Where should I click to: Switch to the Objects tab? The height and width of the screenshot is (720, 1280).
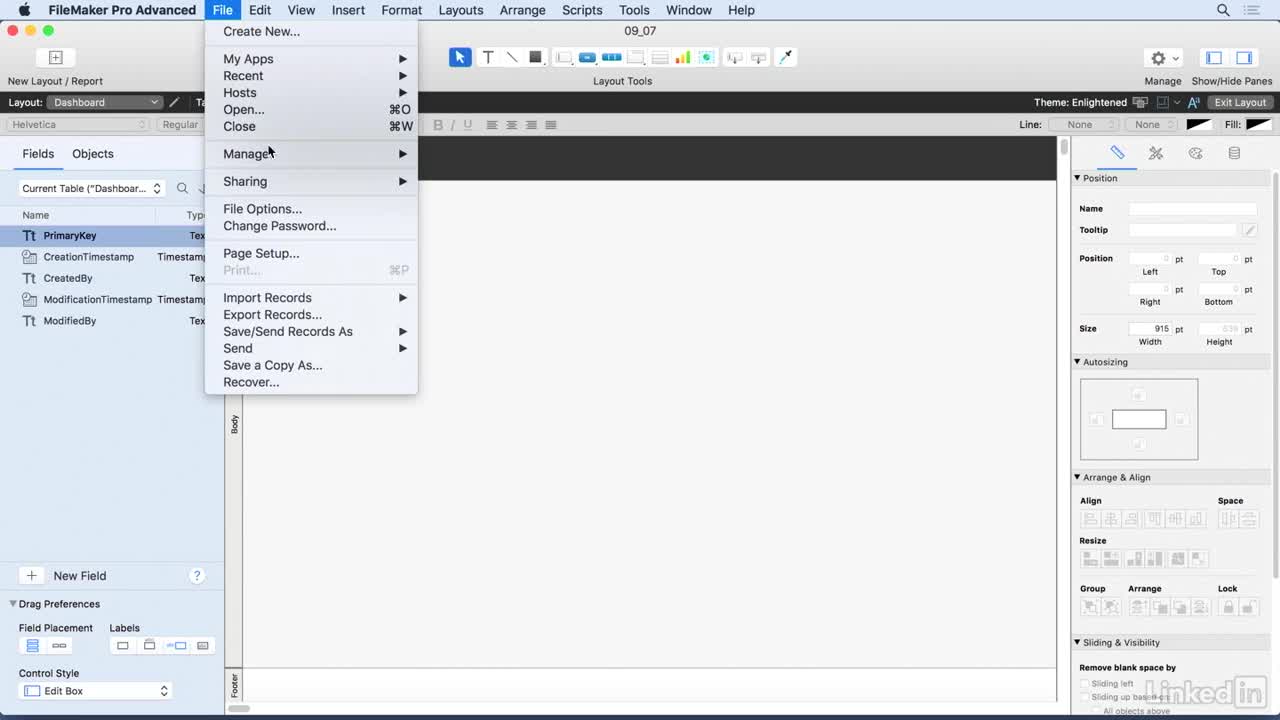93,154
